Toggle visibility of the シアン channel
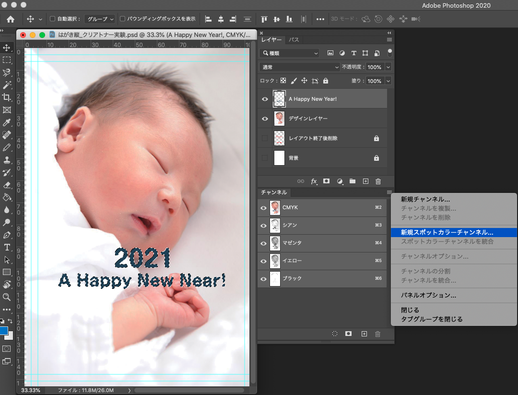Image resolution: width=518 pixels, height=395 pixels. point(263,225)
